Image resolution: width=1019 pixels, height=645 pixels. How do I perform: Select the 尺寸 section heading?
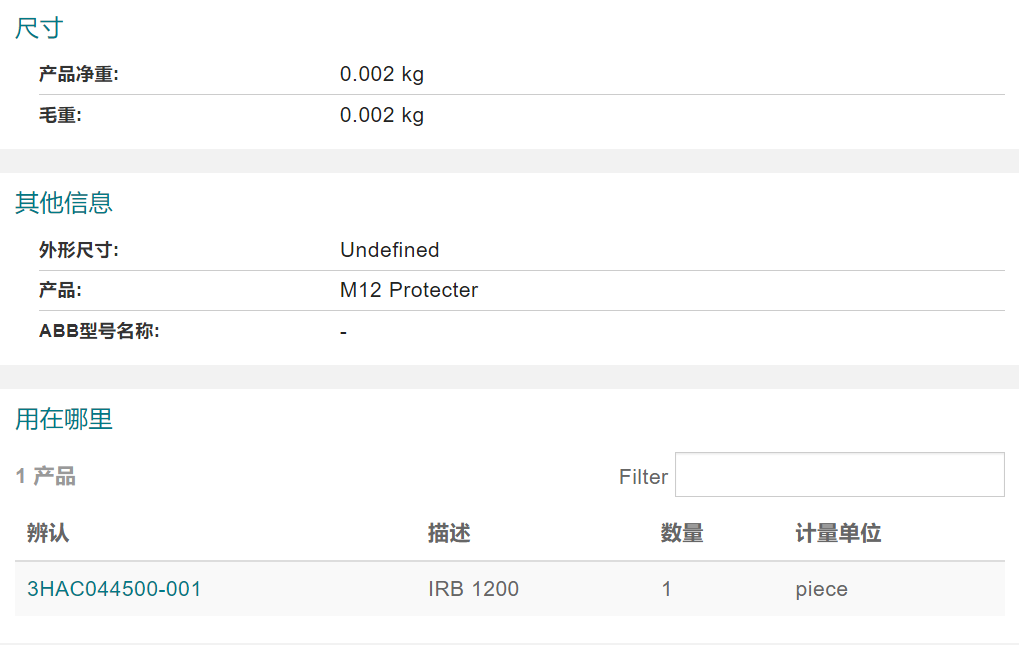pos(39,28)
